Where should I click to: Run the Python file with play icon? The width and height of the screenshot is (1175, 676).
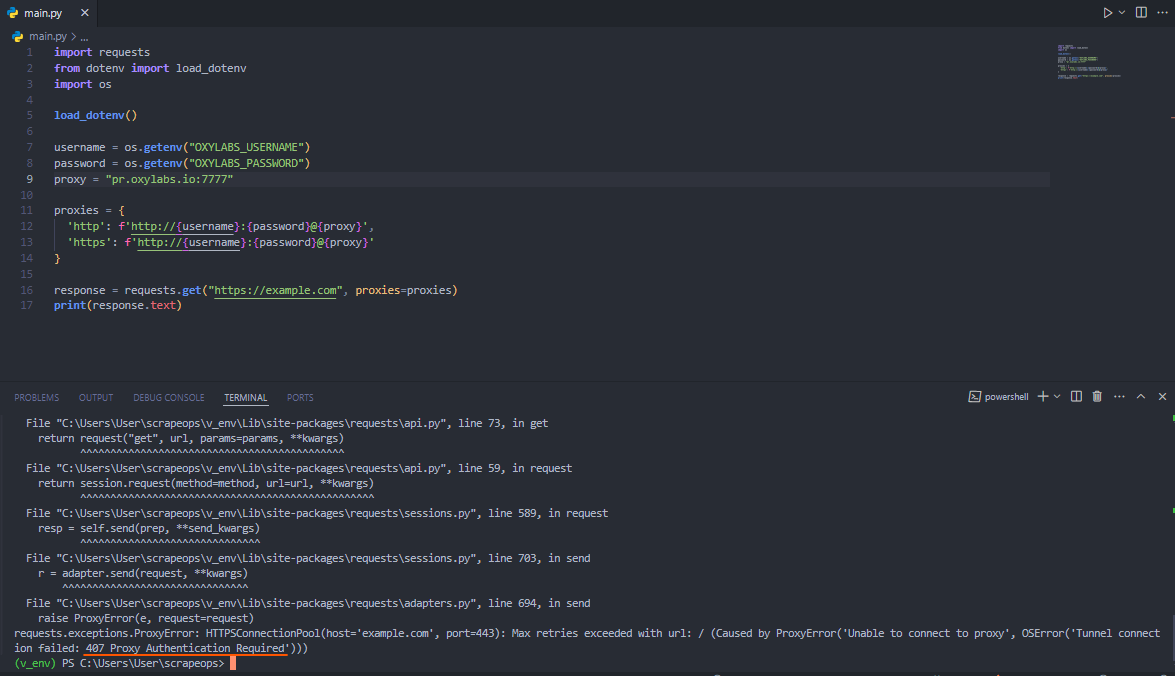coord(1107,13)
